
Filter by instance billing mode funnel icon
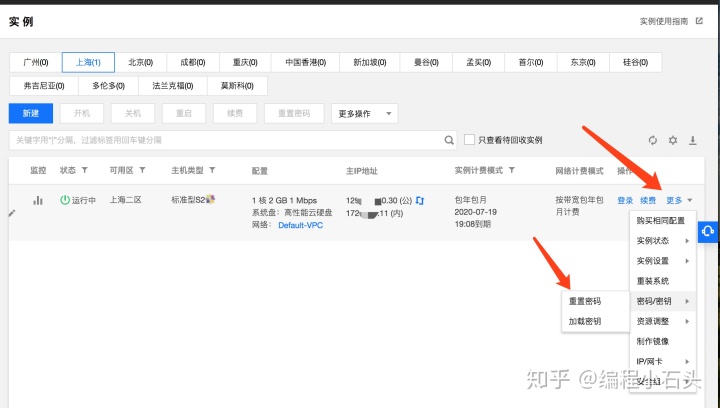(512, 170)
